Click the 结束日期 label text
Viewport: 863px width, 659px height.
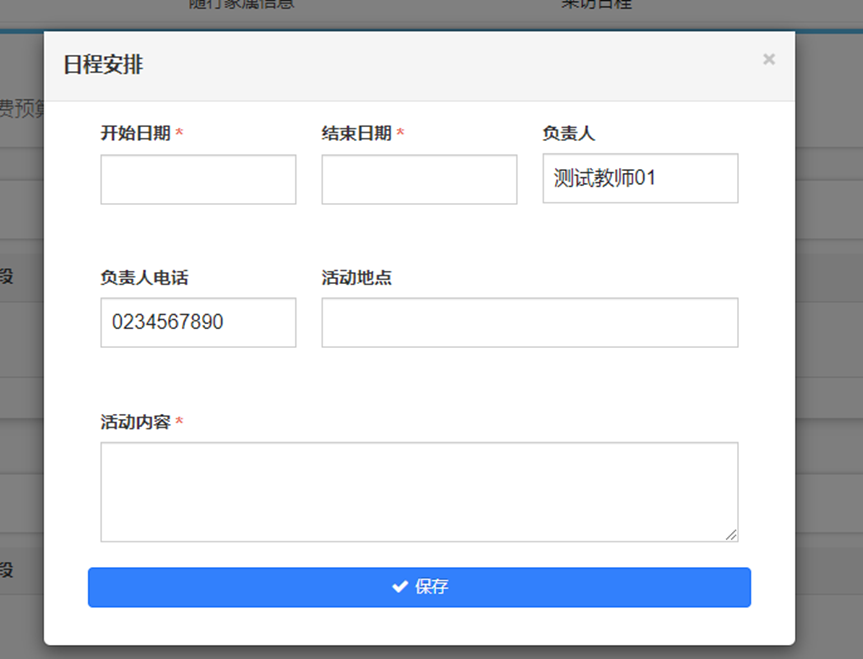[356, 134]
